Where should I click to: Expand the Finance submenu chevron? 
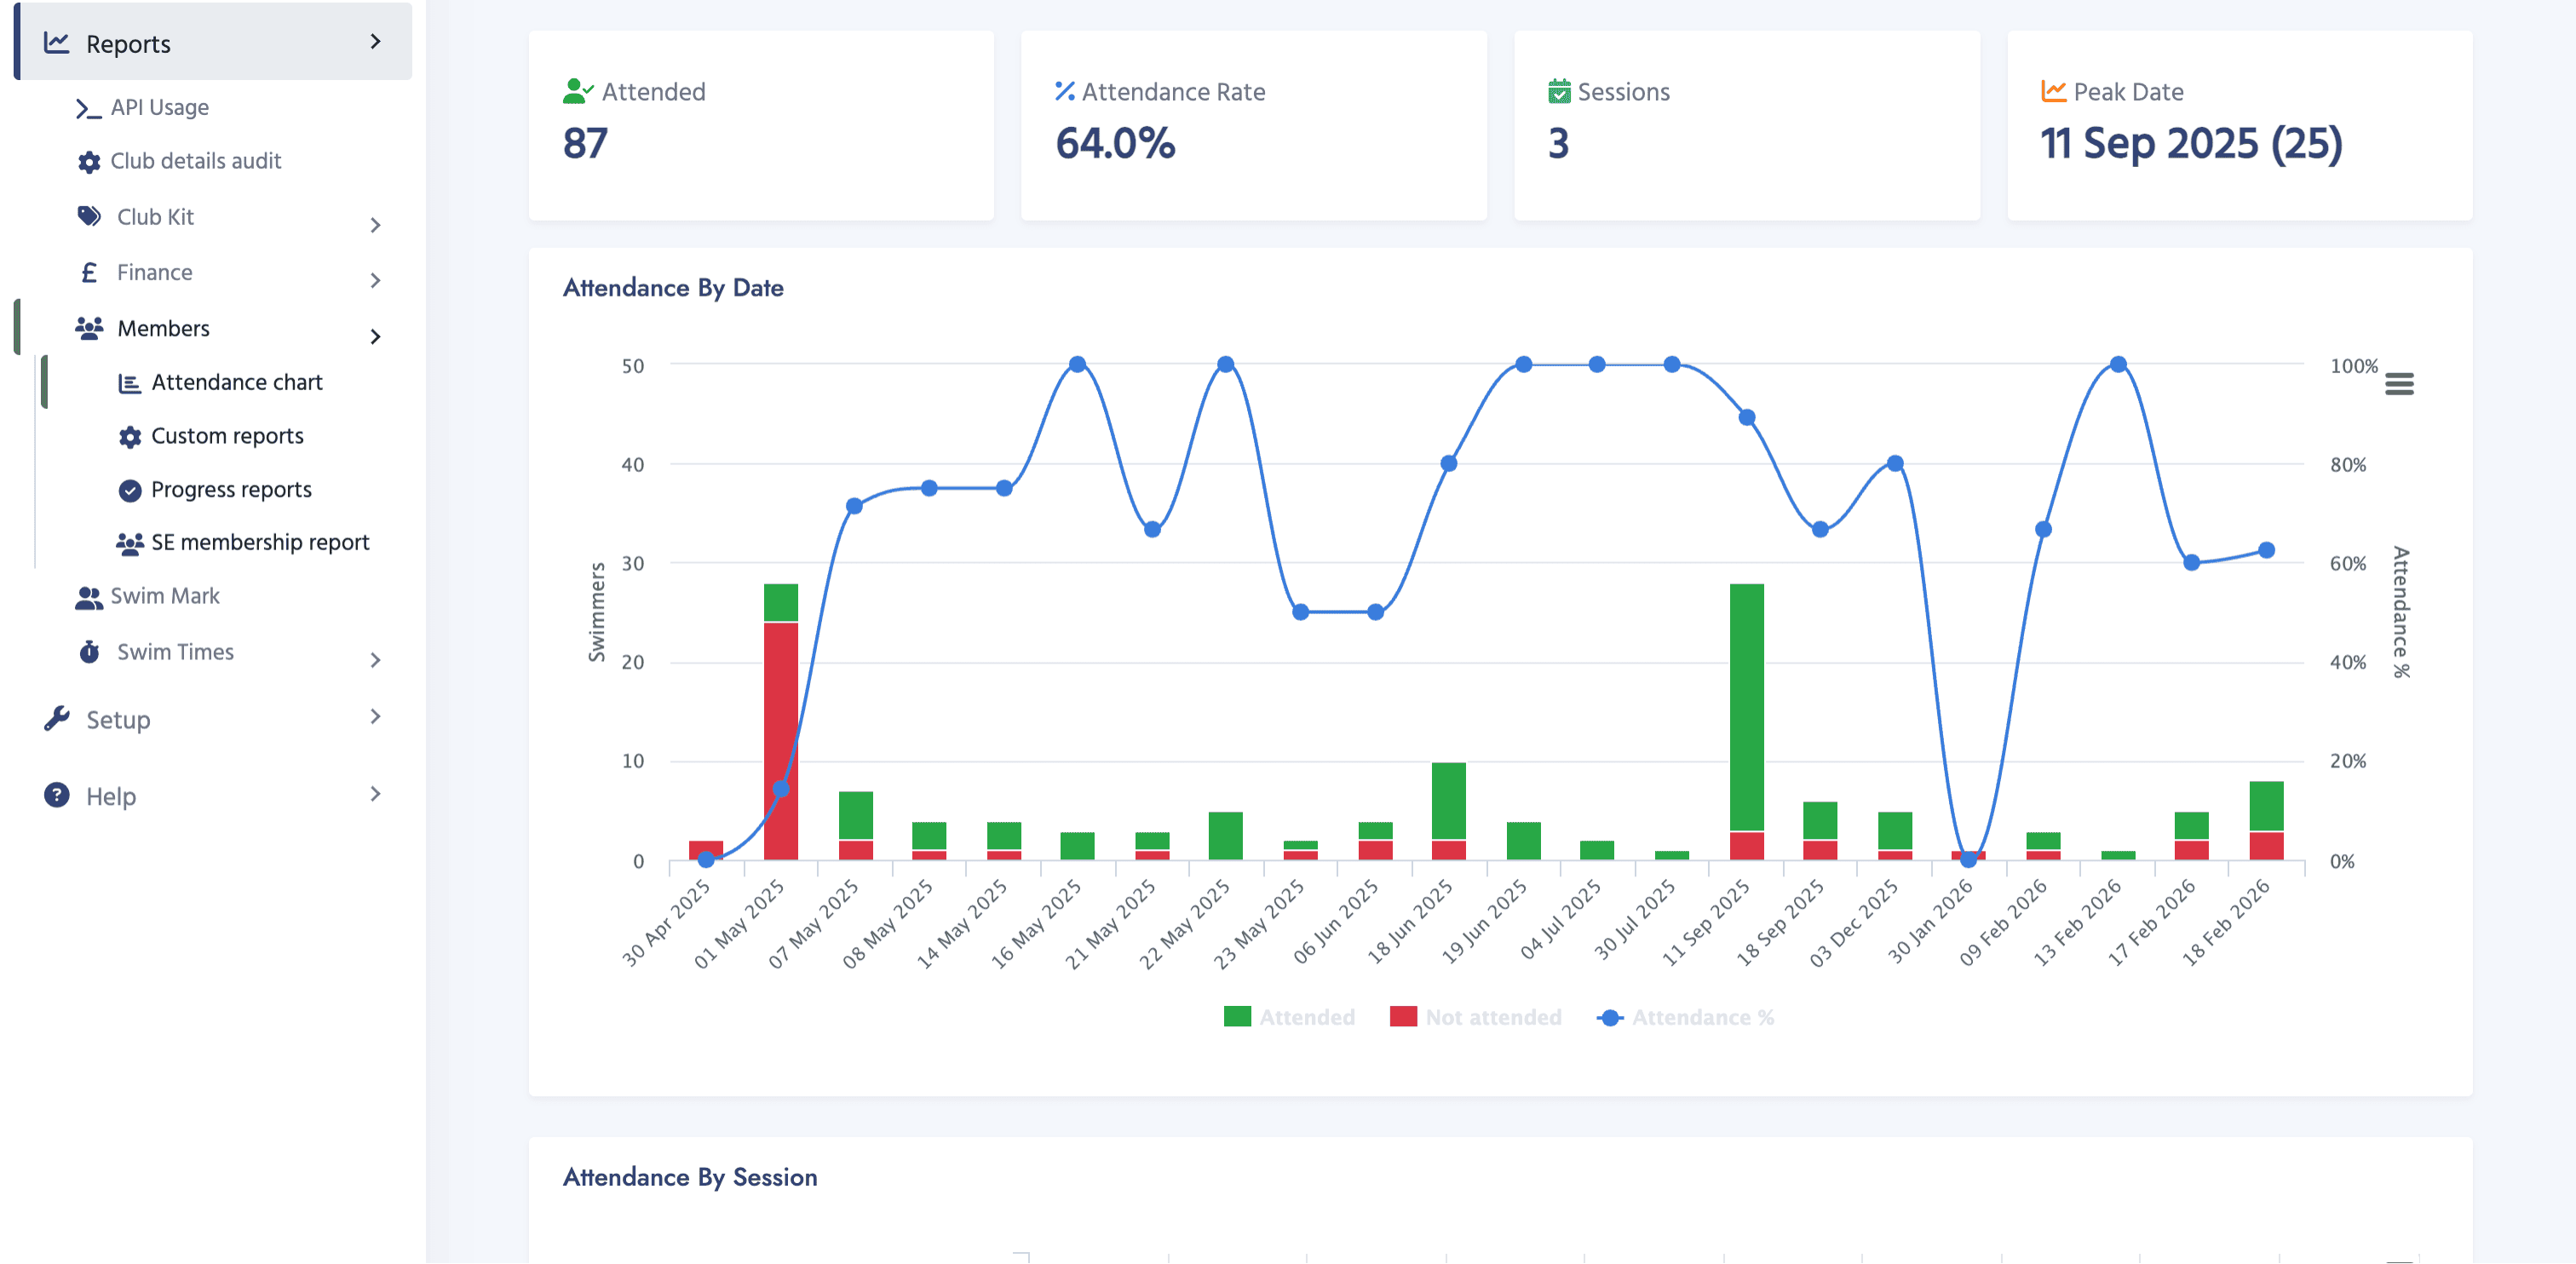pyautogui.click(x=375, y=280)
